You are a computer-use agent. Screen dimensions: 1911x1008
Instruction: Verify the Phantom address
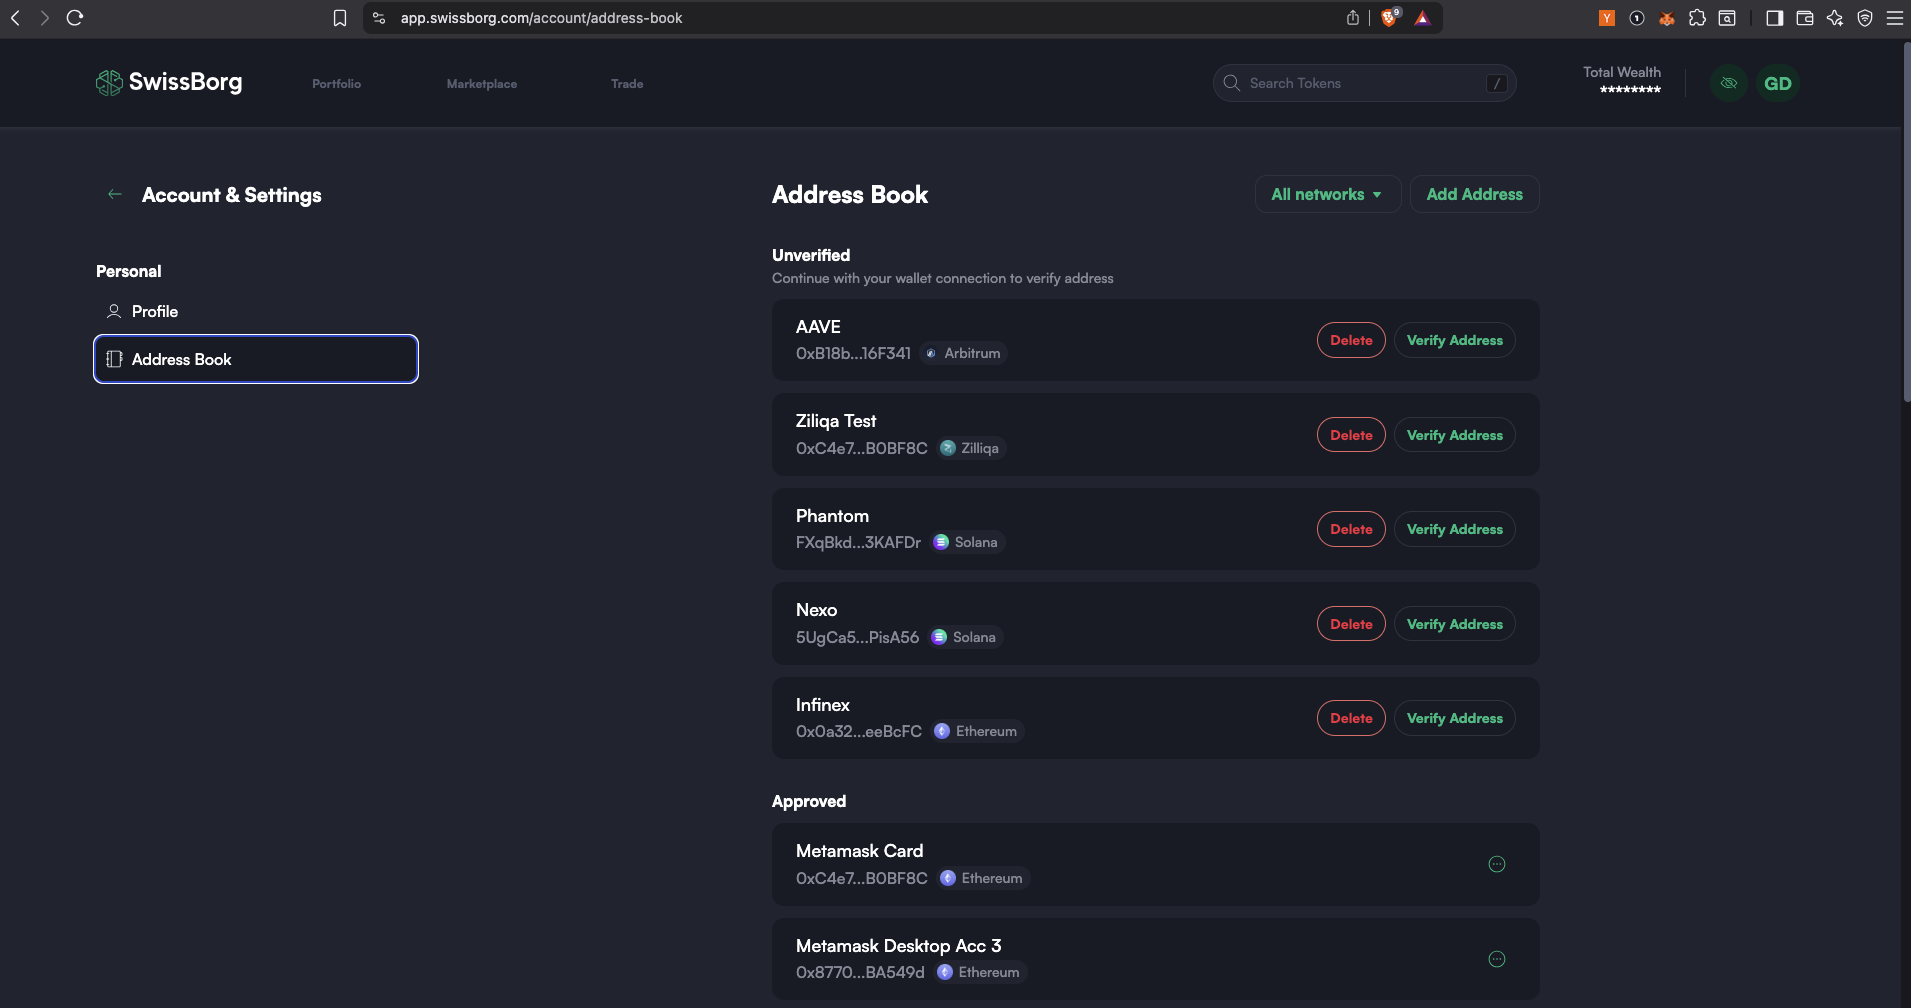pyautogui.click(x=1455, y=529)
